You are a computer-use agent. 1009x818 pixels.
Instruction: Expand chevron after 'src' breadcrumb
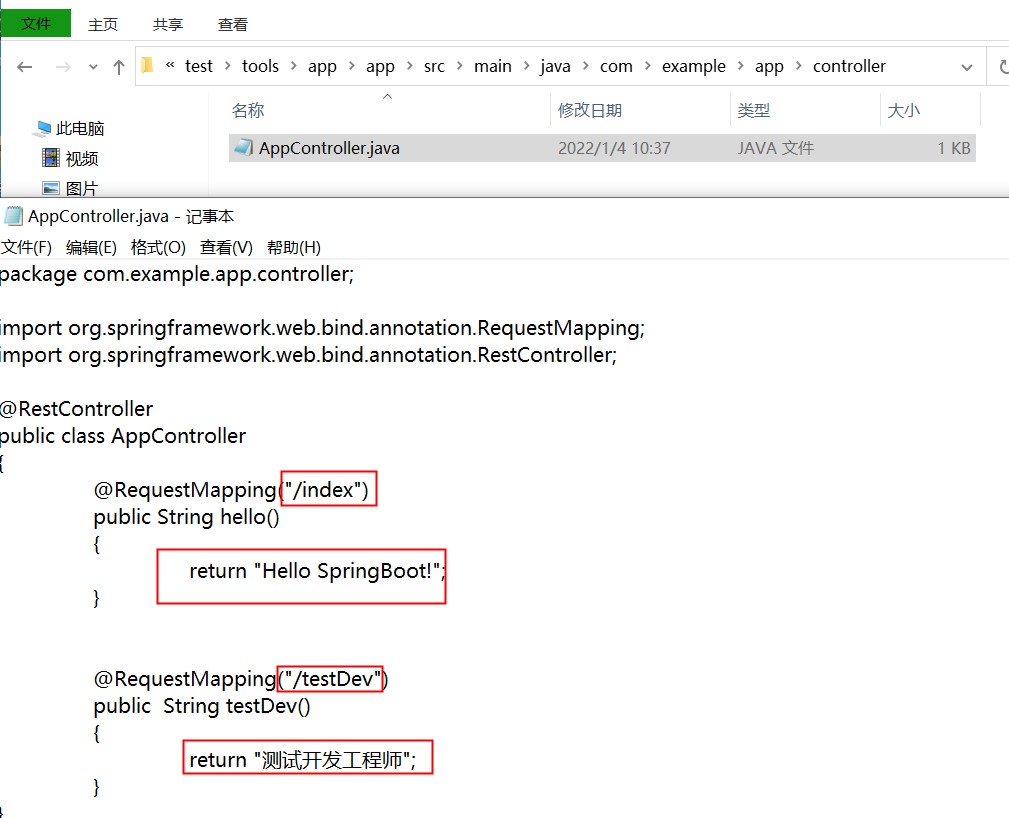[459, 66]
